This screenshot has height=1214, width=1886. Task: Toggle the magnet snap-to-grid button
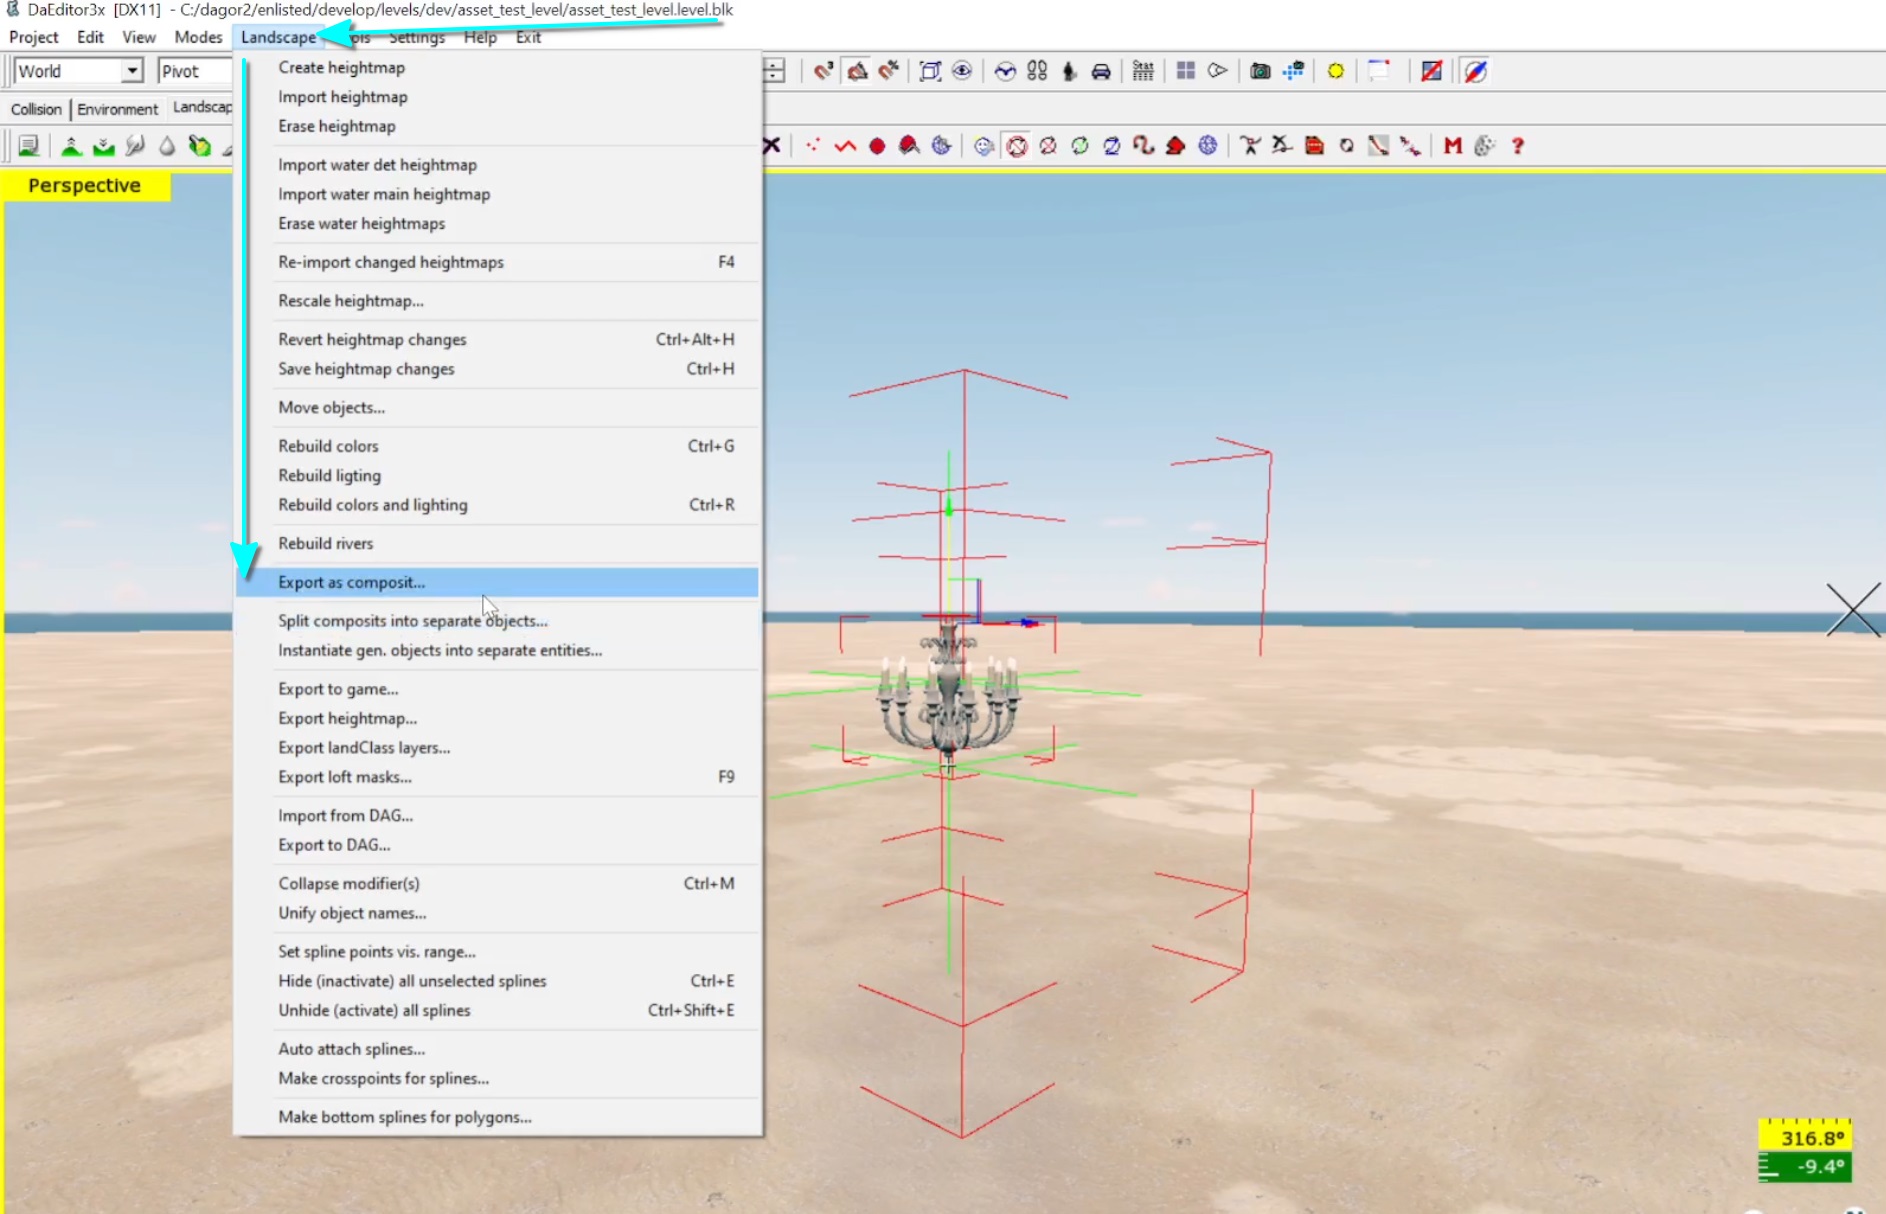point(823,71)
